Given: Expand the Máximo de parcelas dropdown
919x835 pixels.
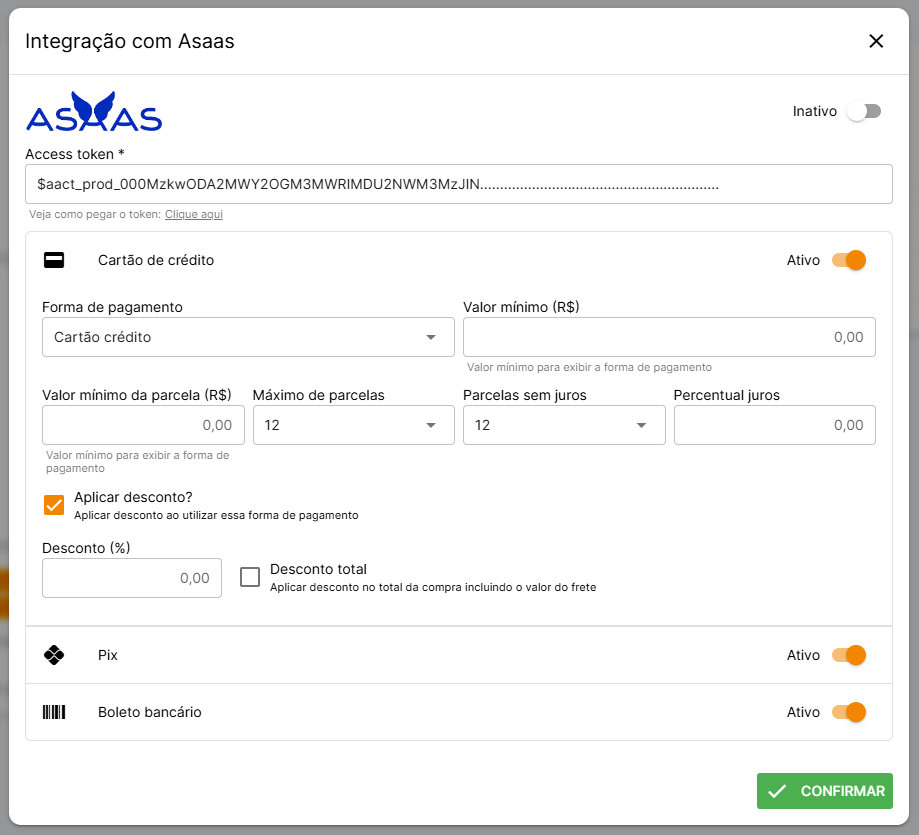Looking at the screenshot, I should click(x=352, y=425).
